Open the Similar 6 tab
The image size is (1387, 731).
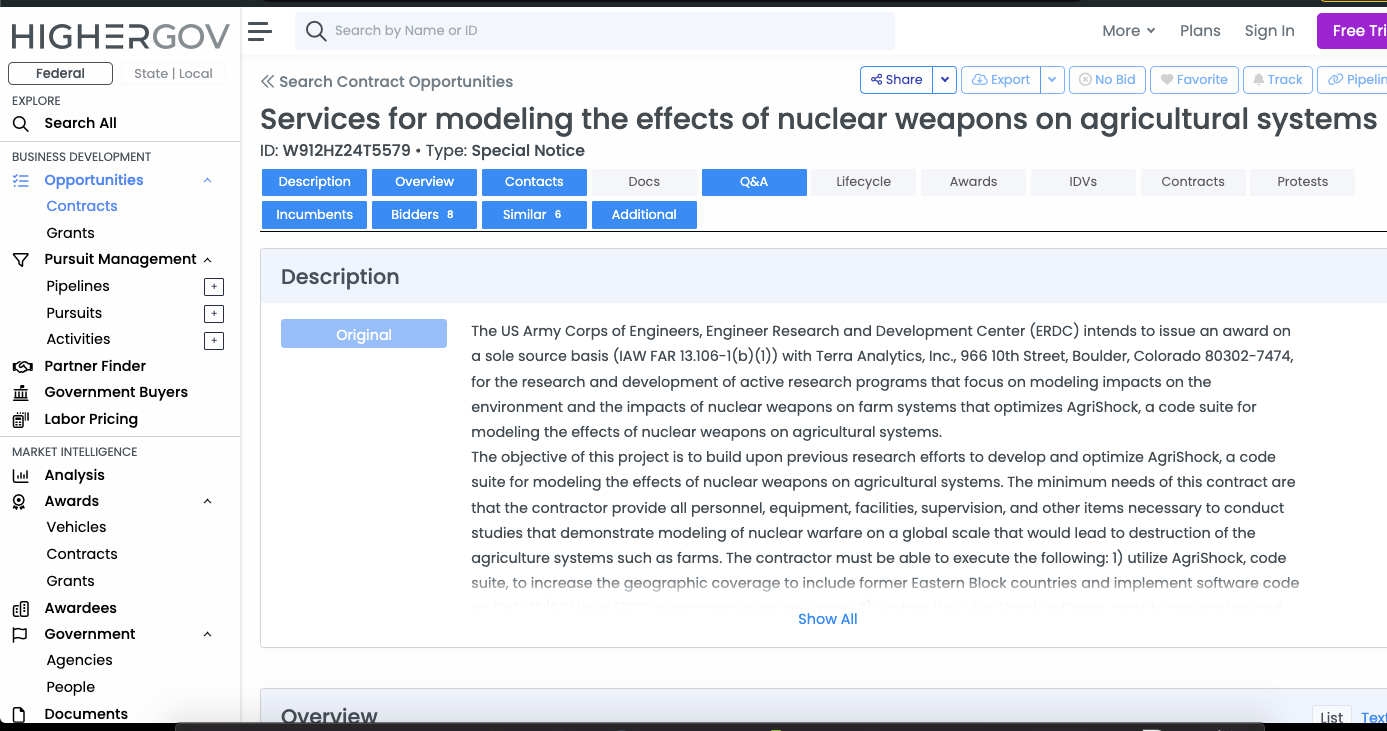coord(534,215)
